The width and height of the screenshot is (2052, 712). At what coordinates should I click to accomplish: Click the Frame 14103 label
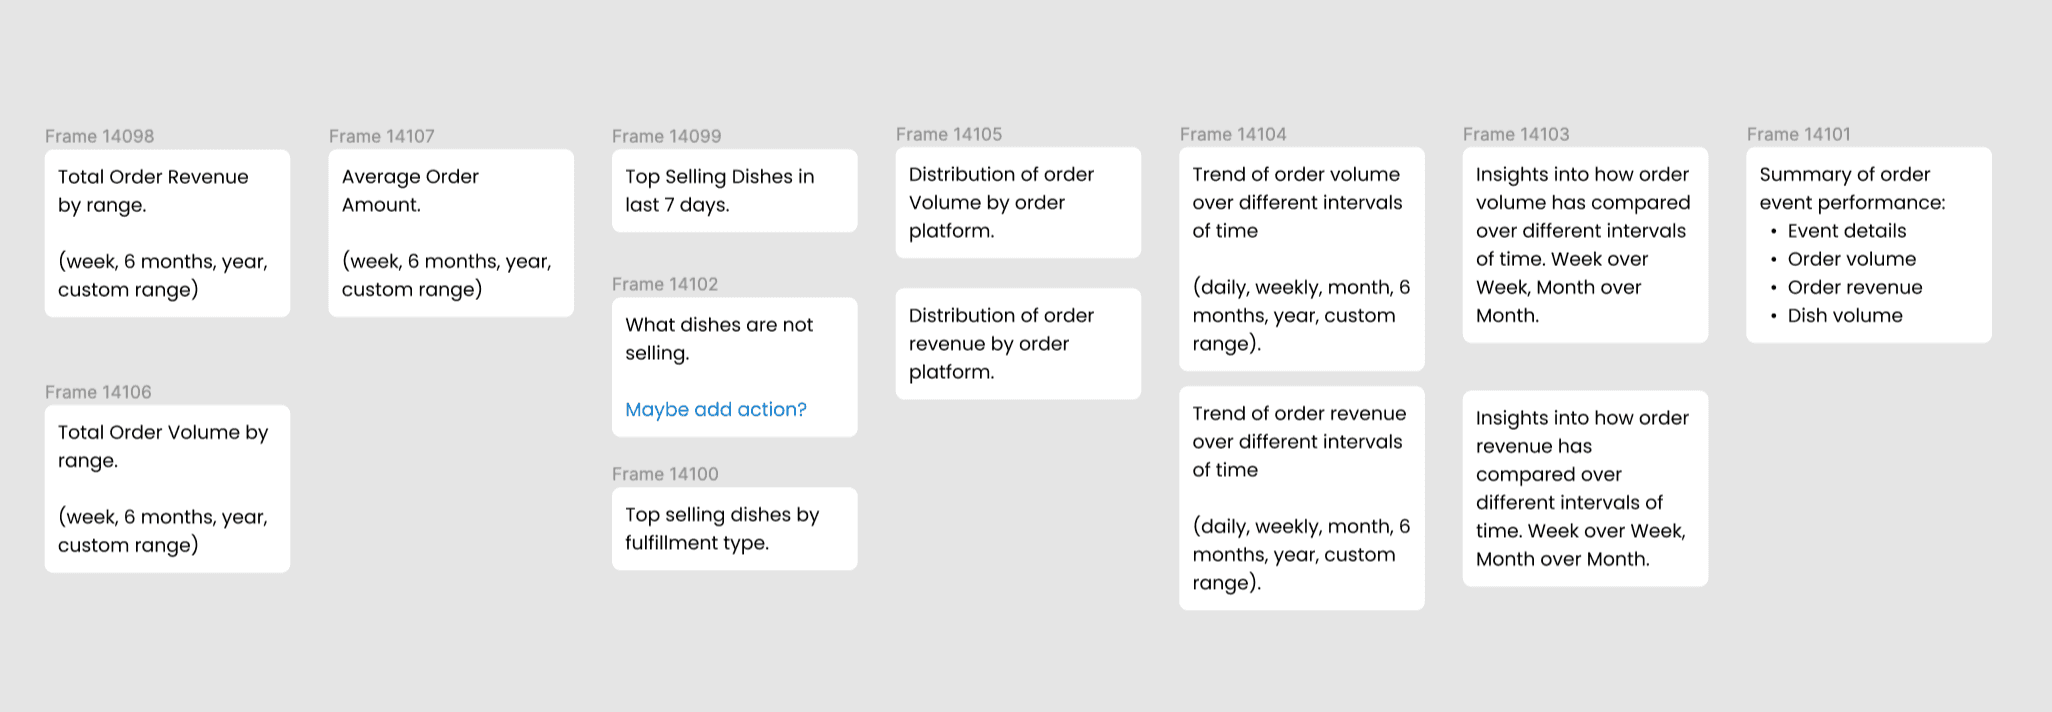point(1515,134)
